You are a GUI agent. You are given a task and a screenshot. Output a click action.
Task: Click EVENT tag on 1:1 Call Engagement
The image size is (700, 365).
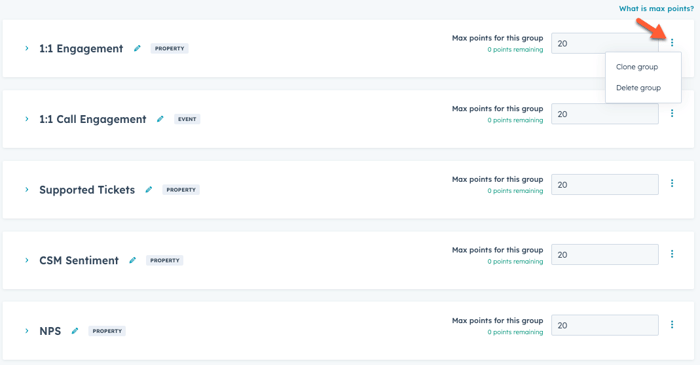pos(187,119)
